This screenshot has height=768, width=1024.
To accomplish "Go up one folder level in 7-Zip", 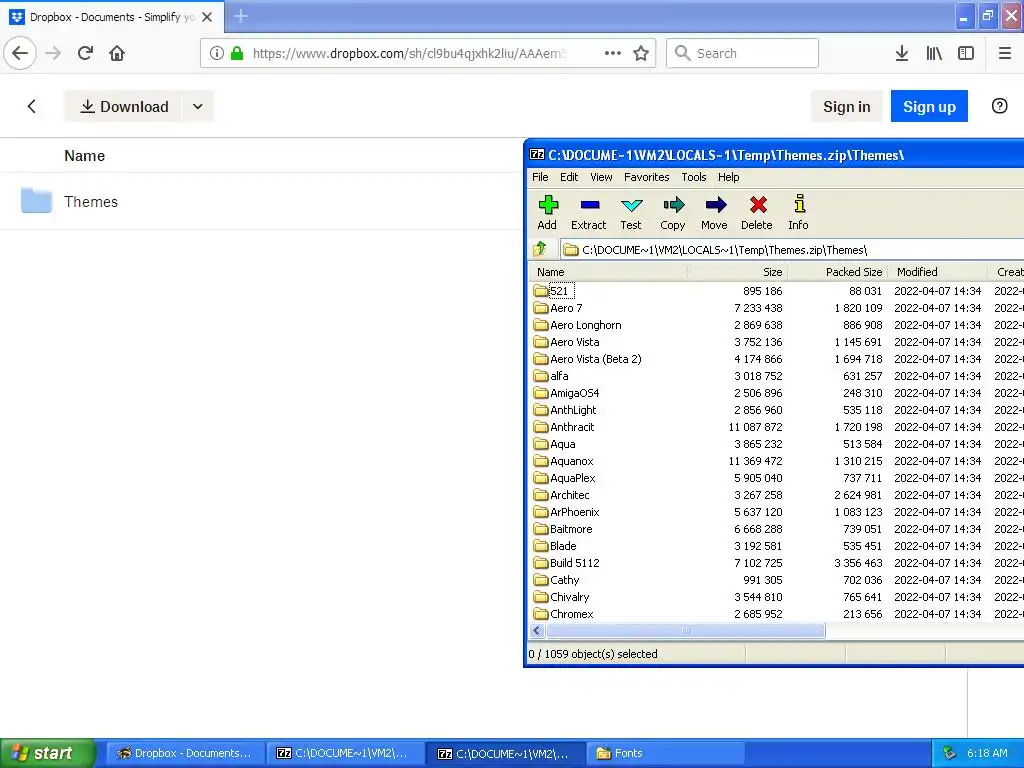I will (x=539, y=249).
